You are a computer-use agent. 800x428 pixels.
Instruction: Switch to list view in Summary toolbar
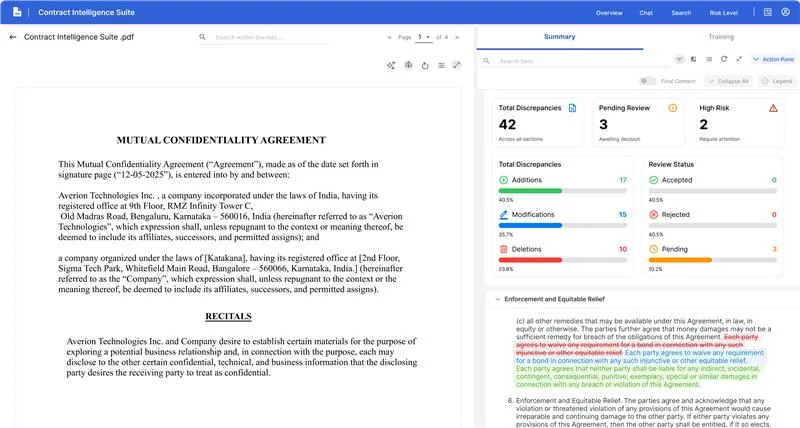click(709, 60)
